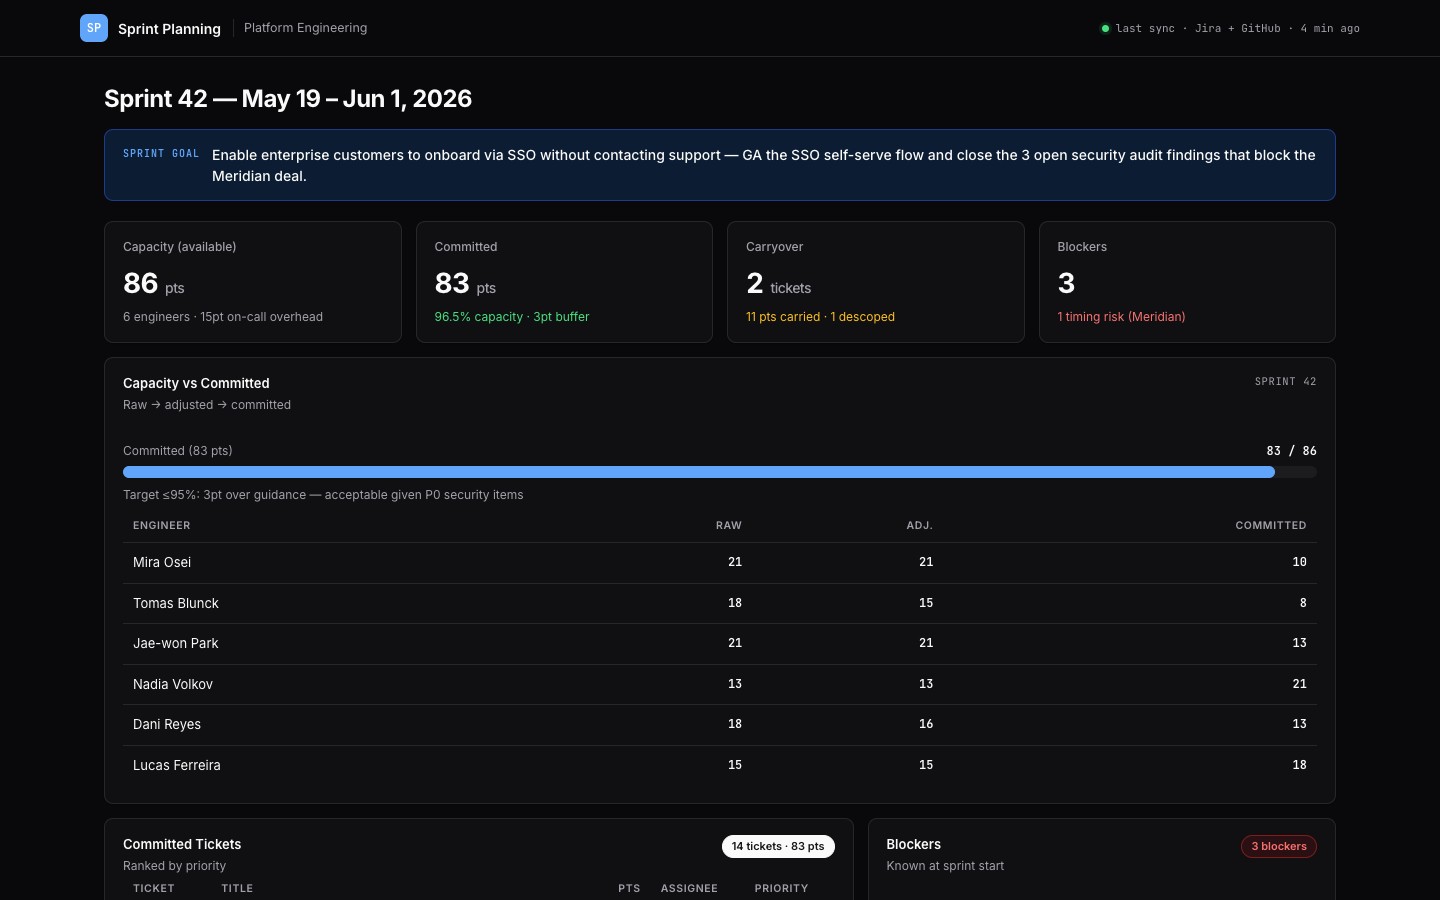Screen dimensions: 1440x900
Task: Click '6 engineers · 15pt on-call overhead' text
Action: pyautogui.click(x=223, y=317)
